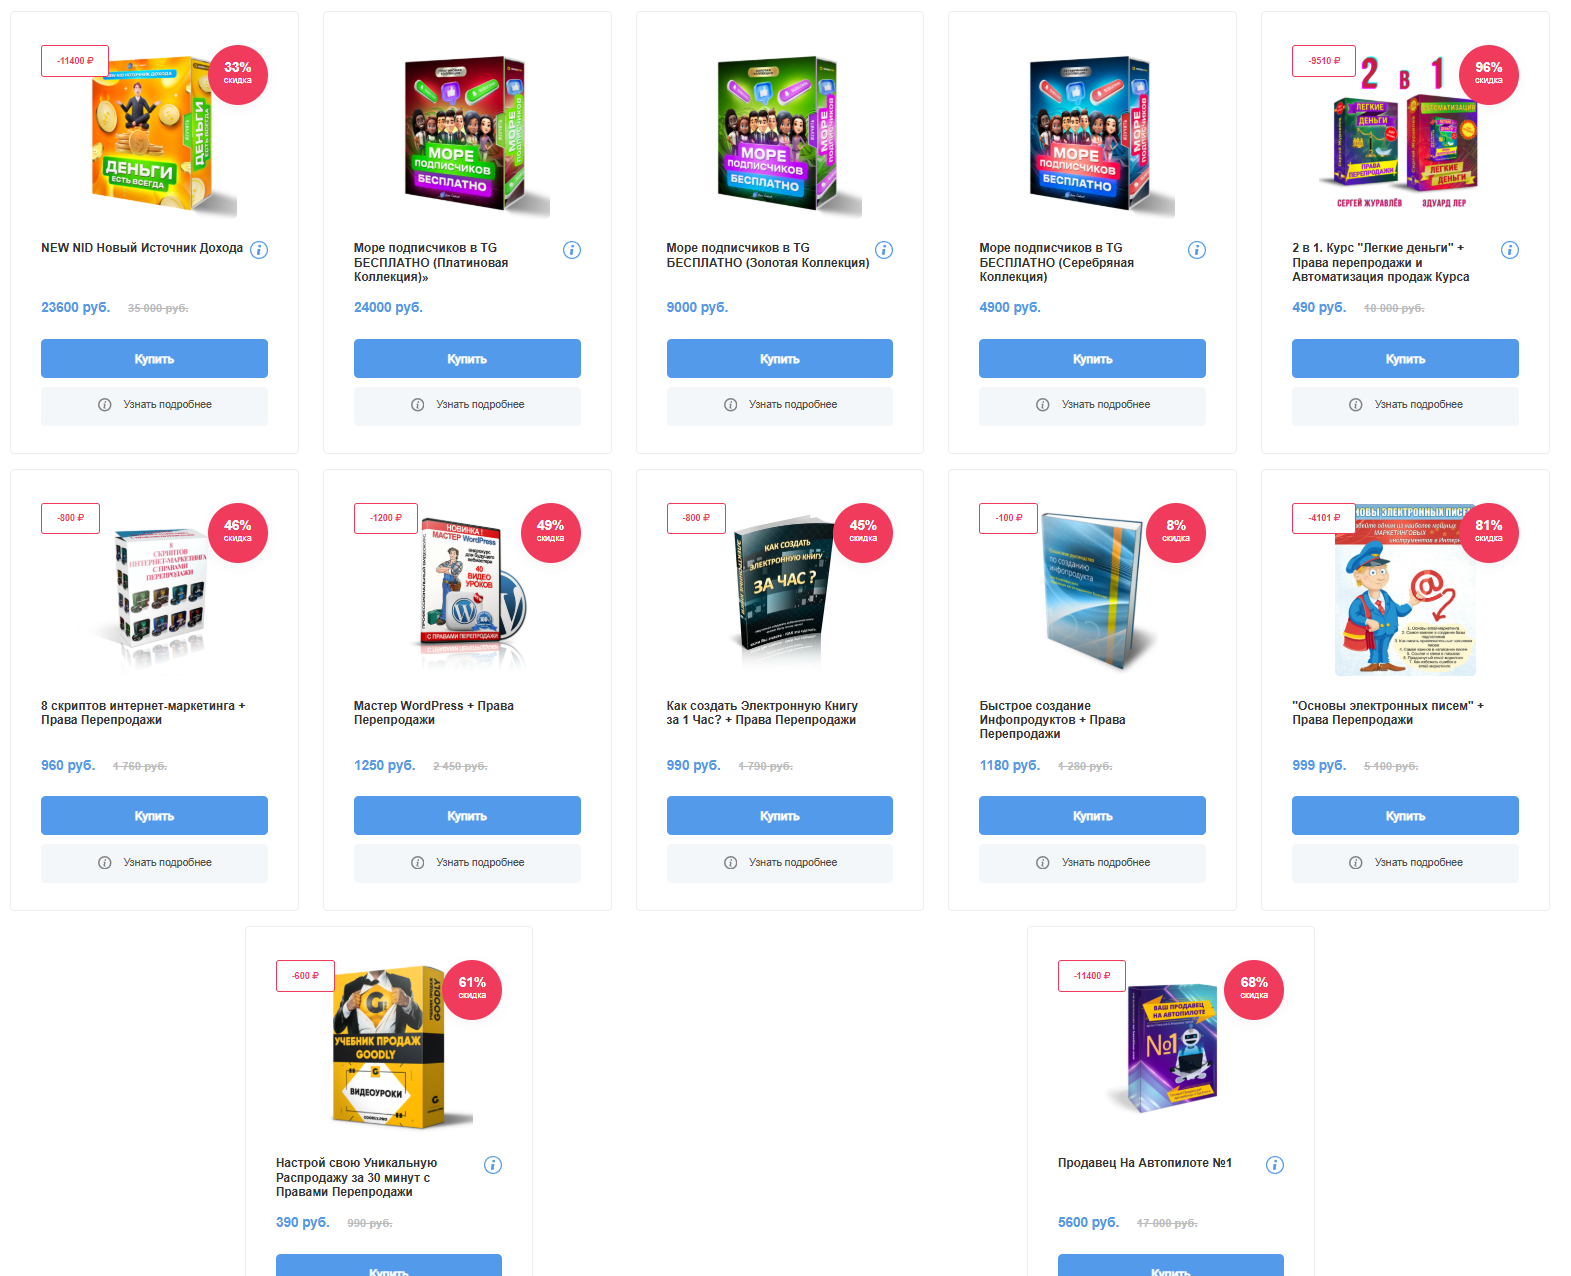
Task: Click the 96% скидка discount badge
Action: coord(1489,75)
